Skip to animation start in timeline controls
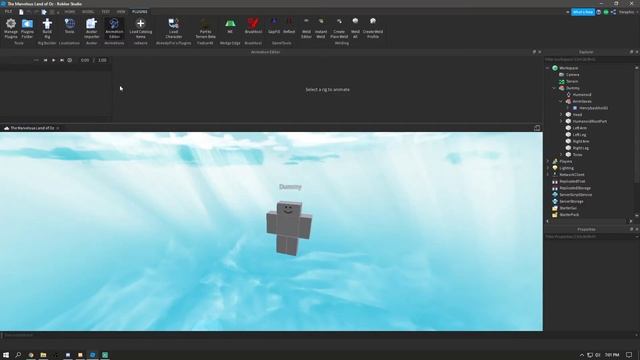Screen dimensions: 640x360 tap(45, 60)
